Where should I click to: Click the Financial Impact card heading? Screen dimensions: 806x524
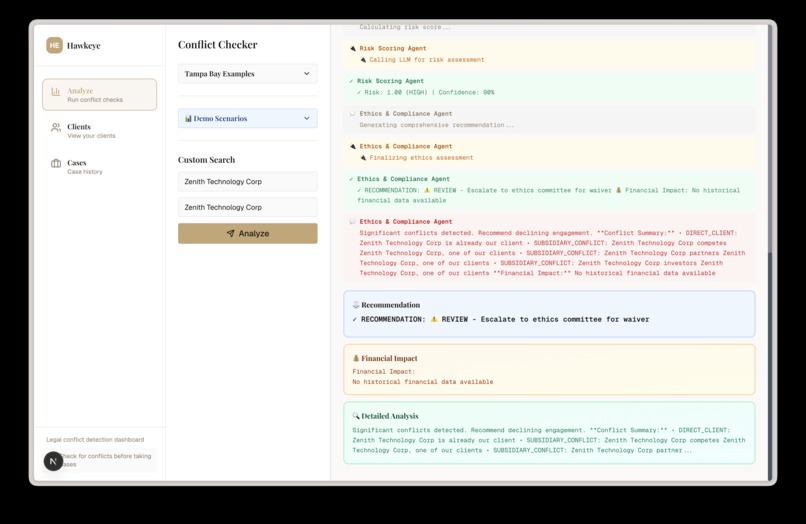pos(389,358)
